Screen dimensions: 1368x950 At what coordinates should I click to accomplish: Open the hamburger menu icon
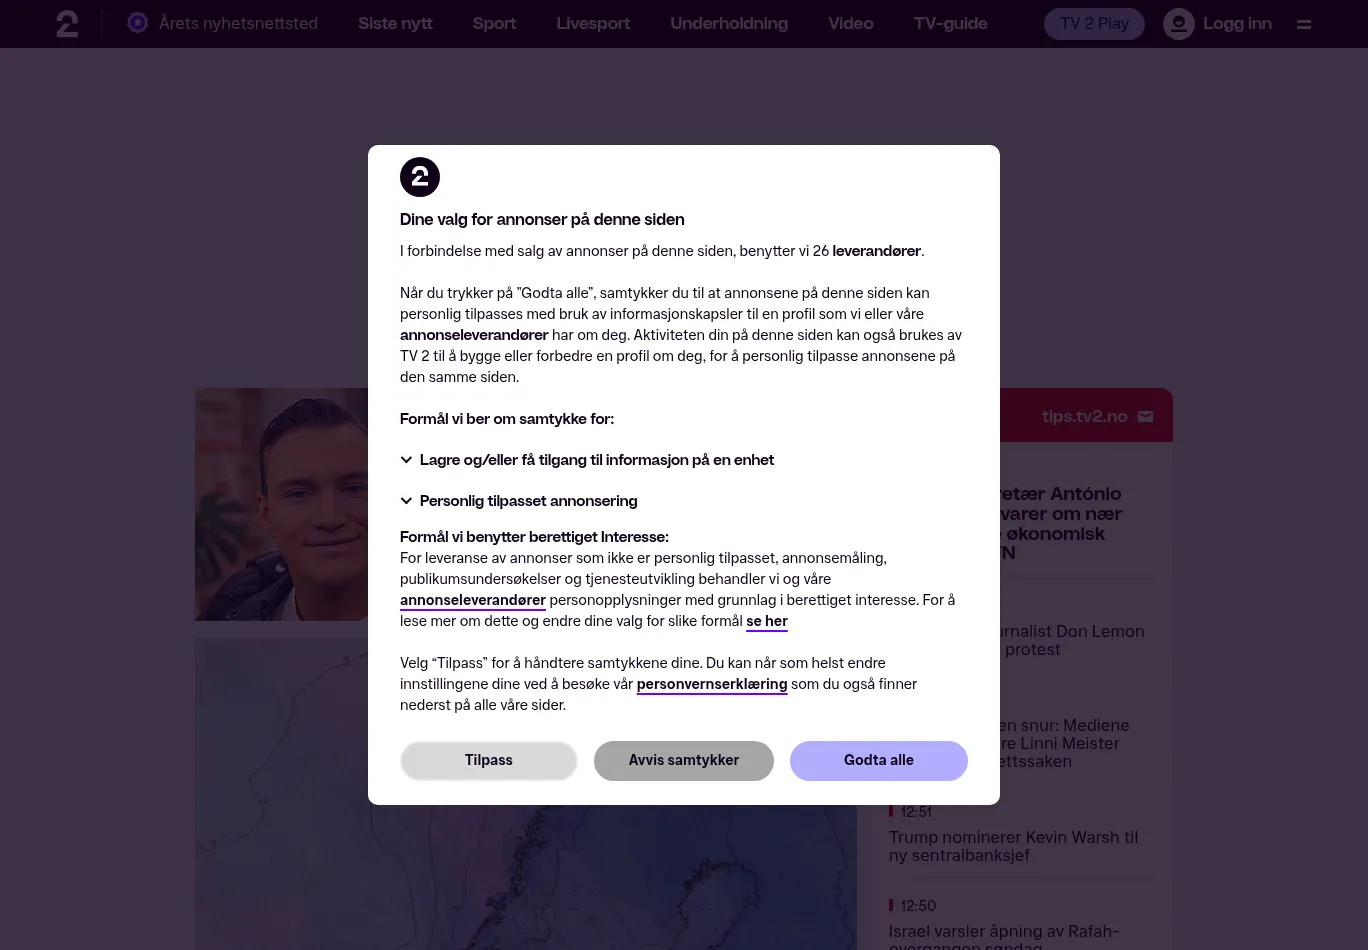[x=1304, y=24]
